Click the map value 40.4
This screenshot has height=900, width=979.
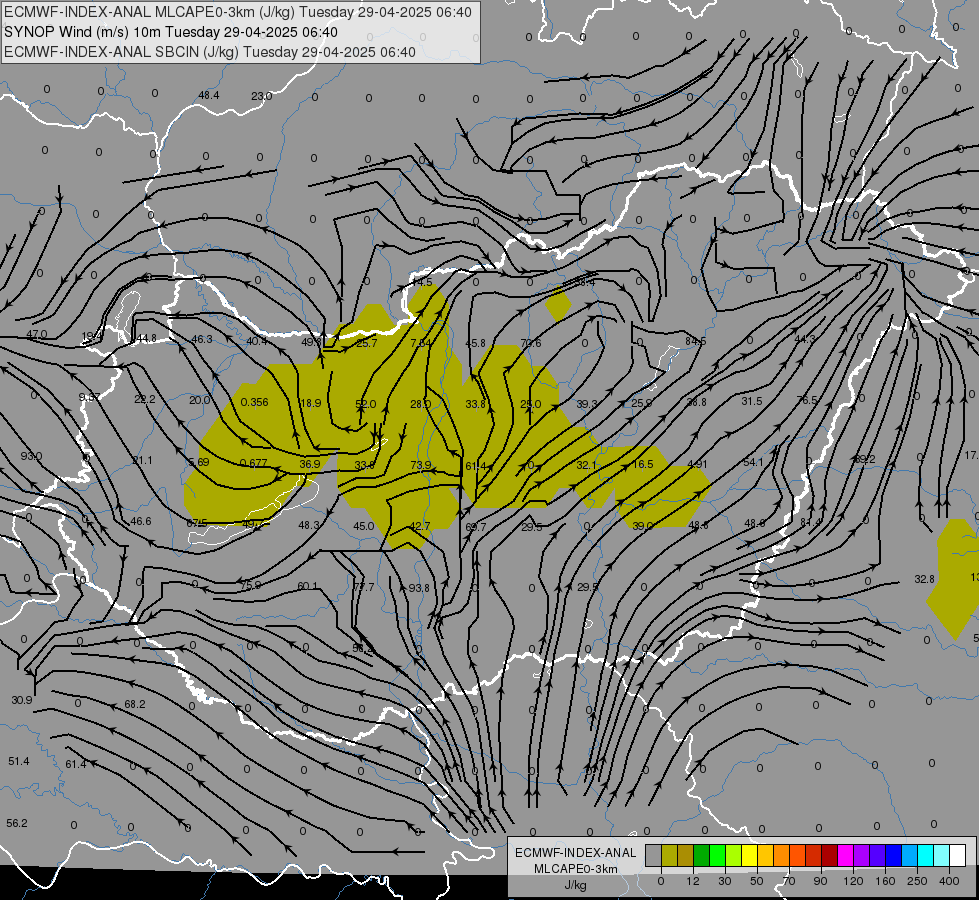(257, 341)
